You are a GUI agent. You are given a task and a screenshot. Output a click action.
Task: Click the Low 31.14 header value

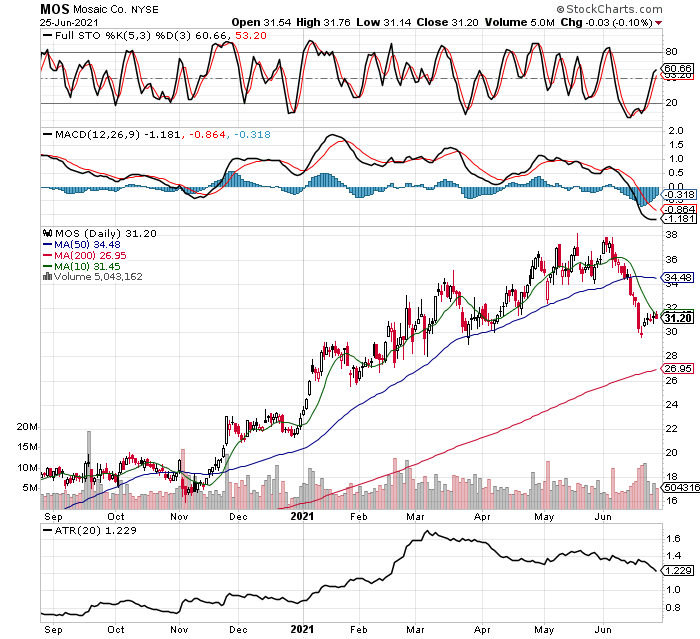[x=383, y=22]
